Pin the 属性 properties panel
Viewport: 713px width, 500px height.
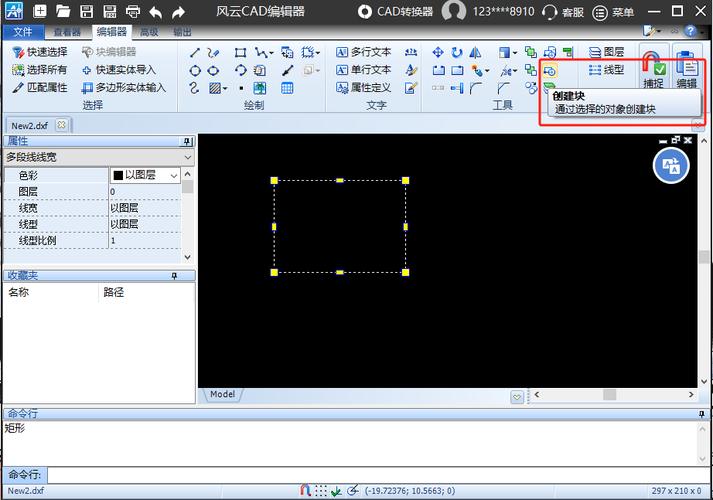[x=186, y=142]
